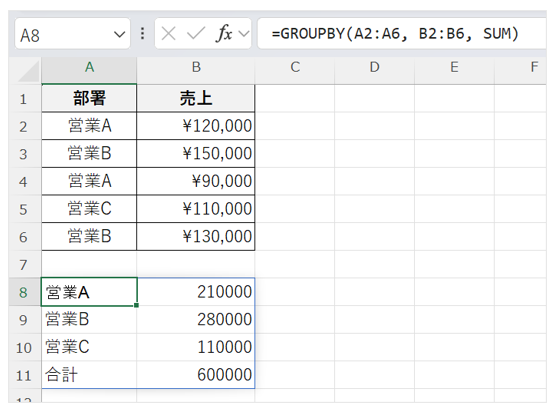Image resolution: width=558 pixels, height=418 pixels.
Task: Click the Cancel (X) formula icon
Action: point(168,34)
